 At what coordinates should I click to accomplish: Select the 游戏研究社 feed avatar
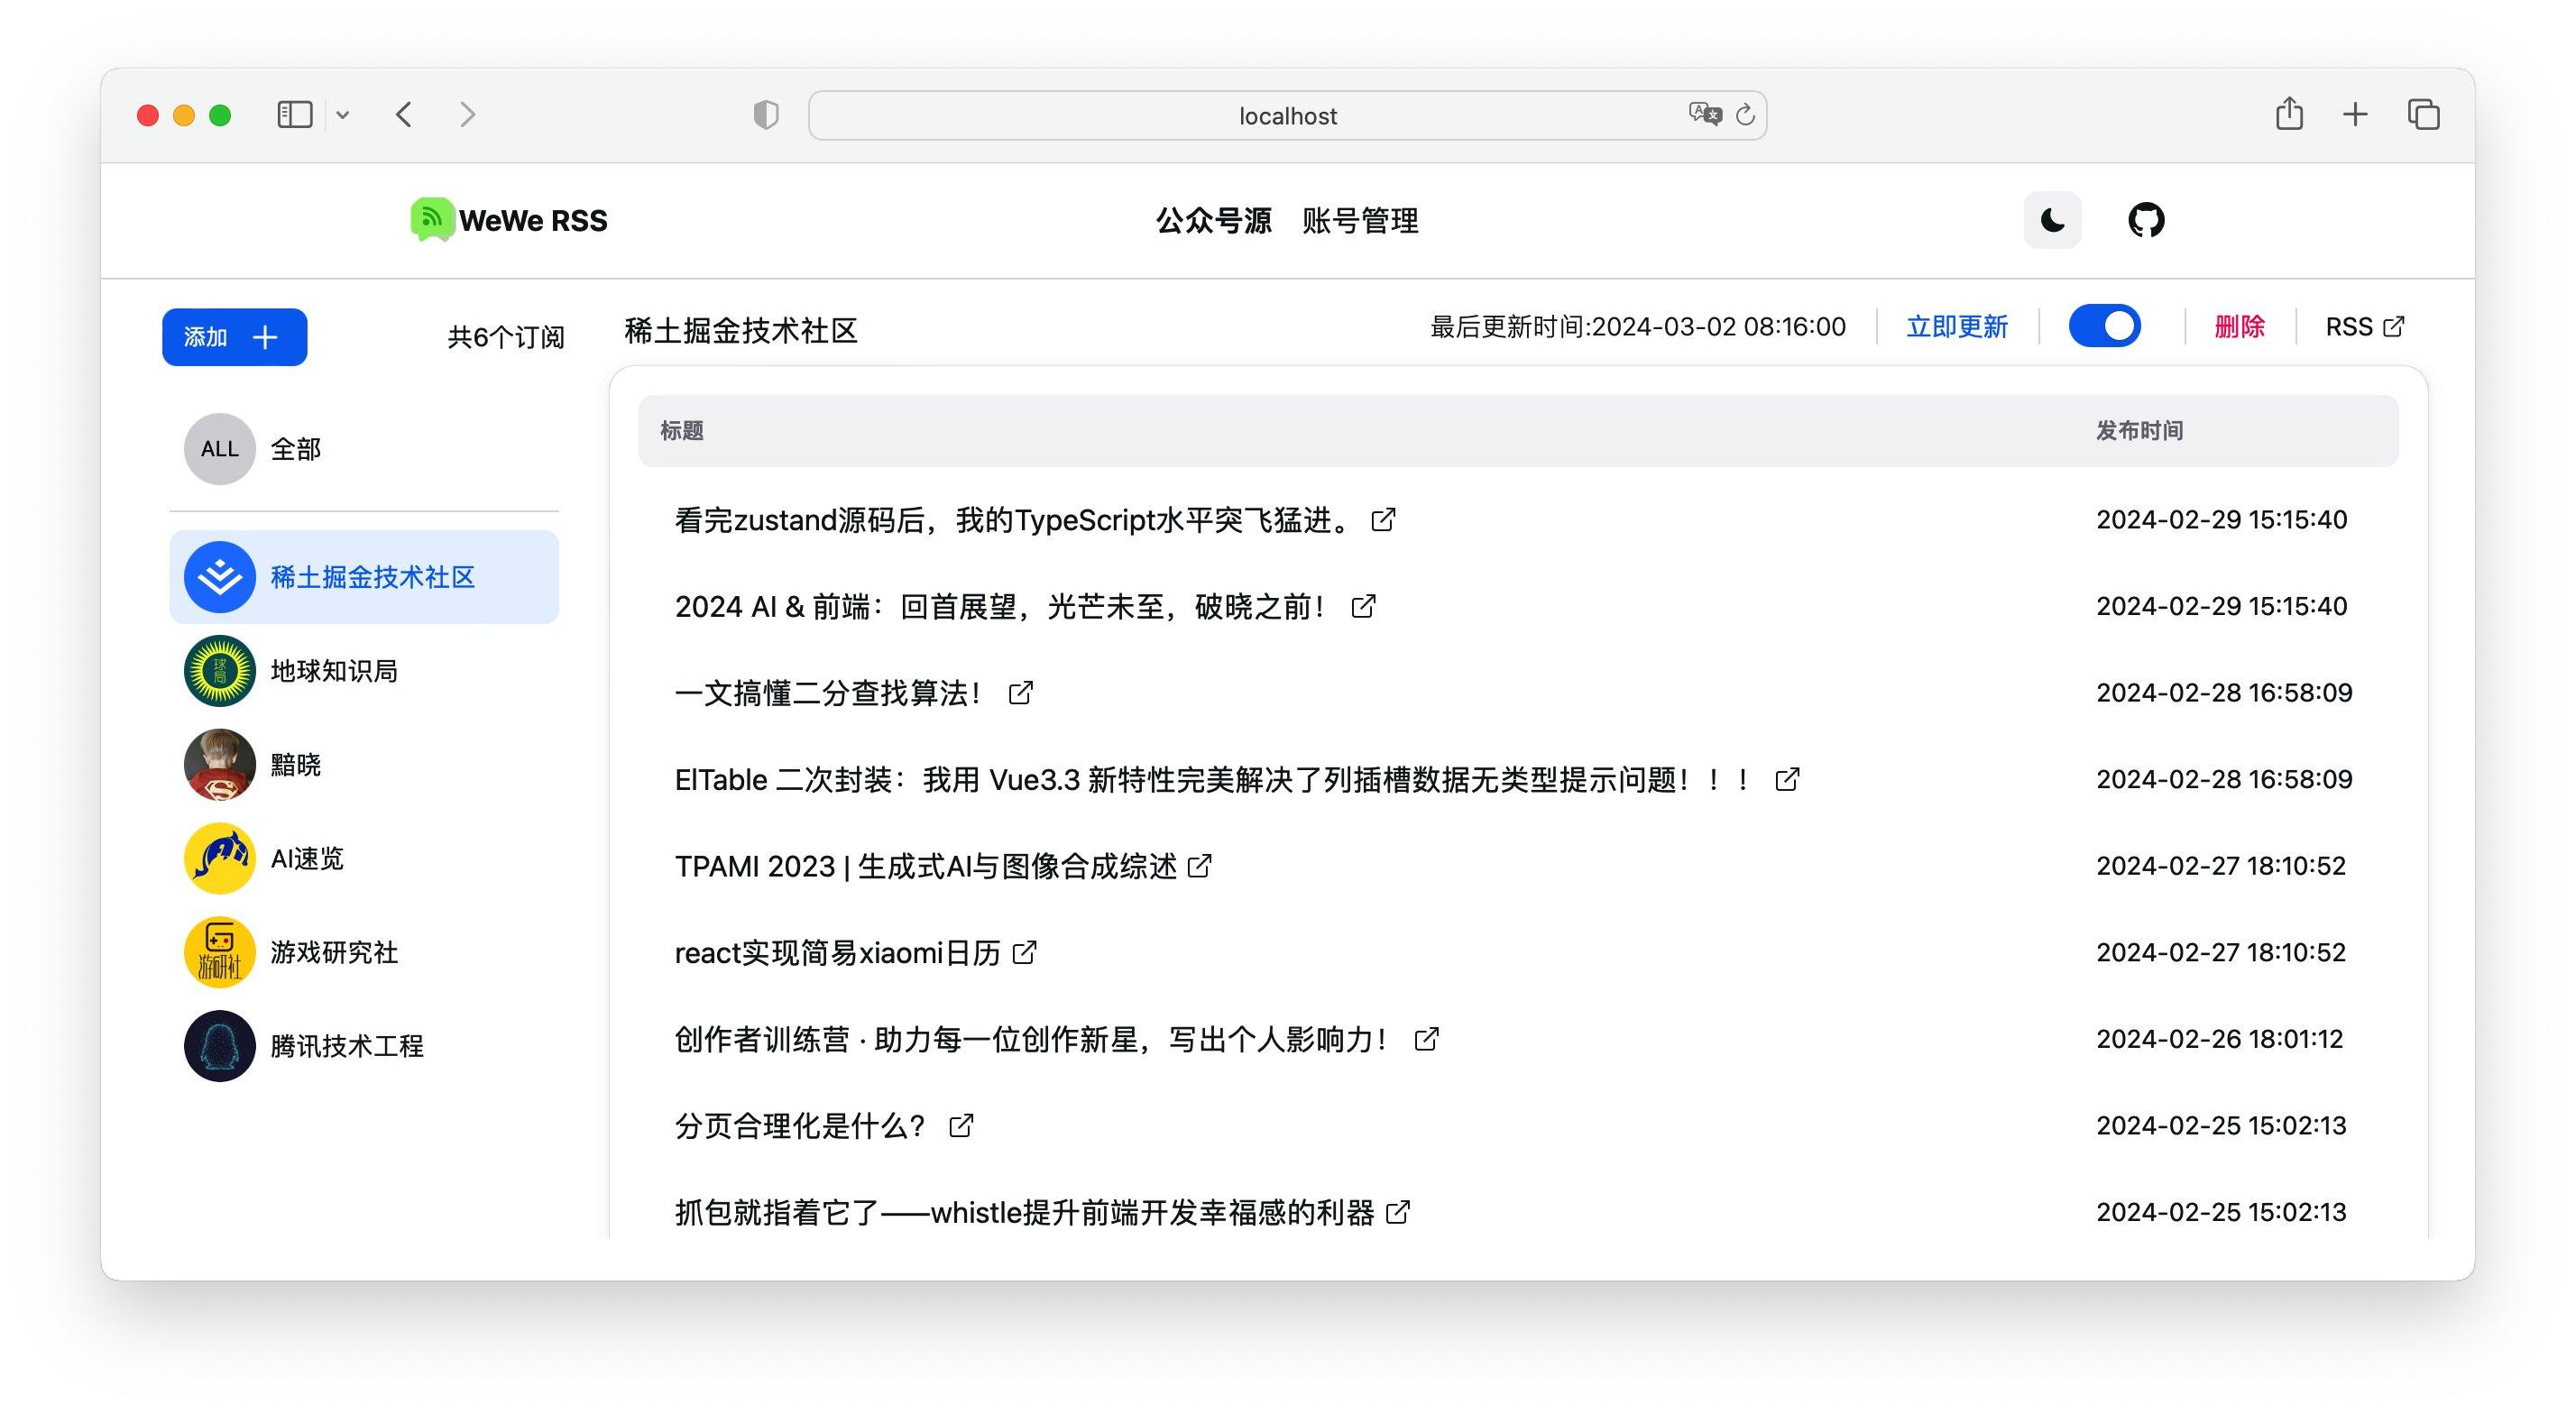(219, 952)
